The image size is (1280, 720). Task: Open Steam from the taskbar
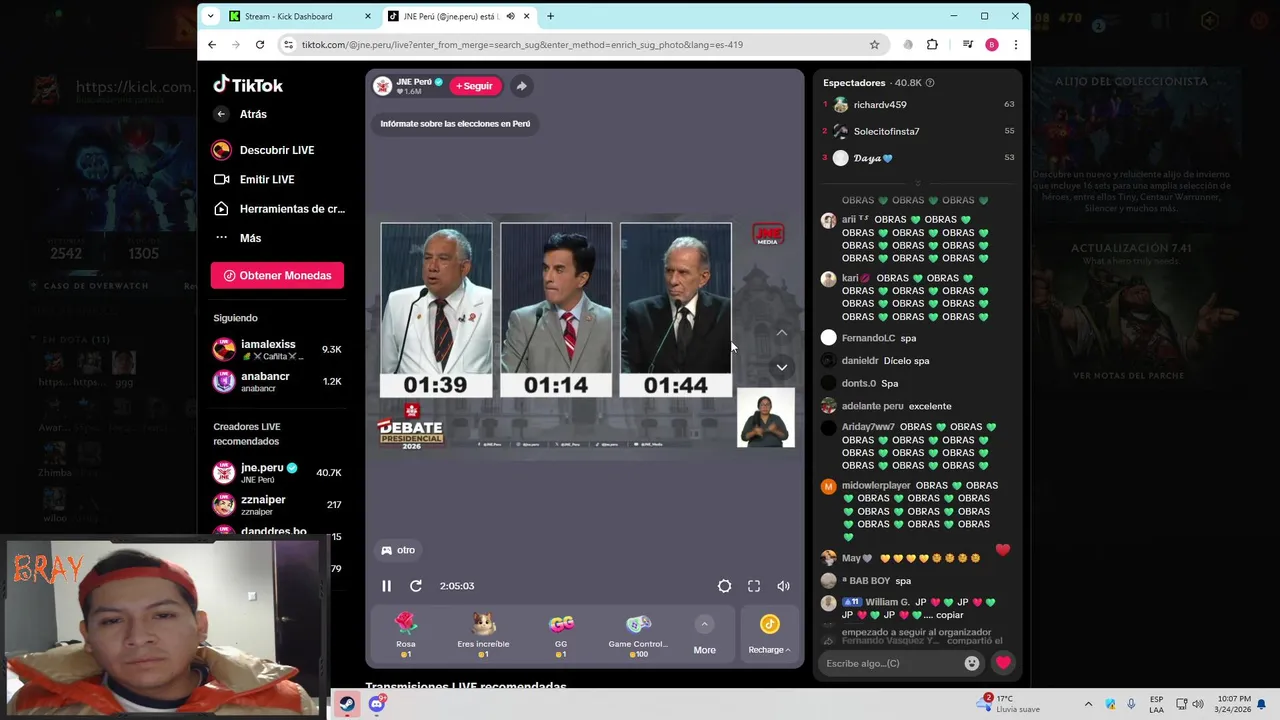point(347,704)
